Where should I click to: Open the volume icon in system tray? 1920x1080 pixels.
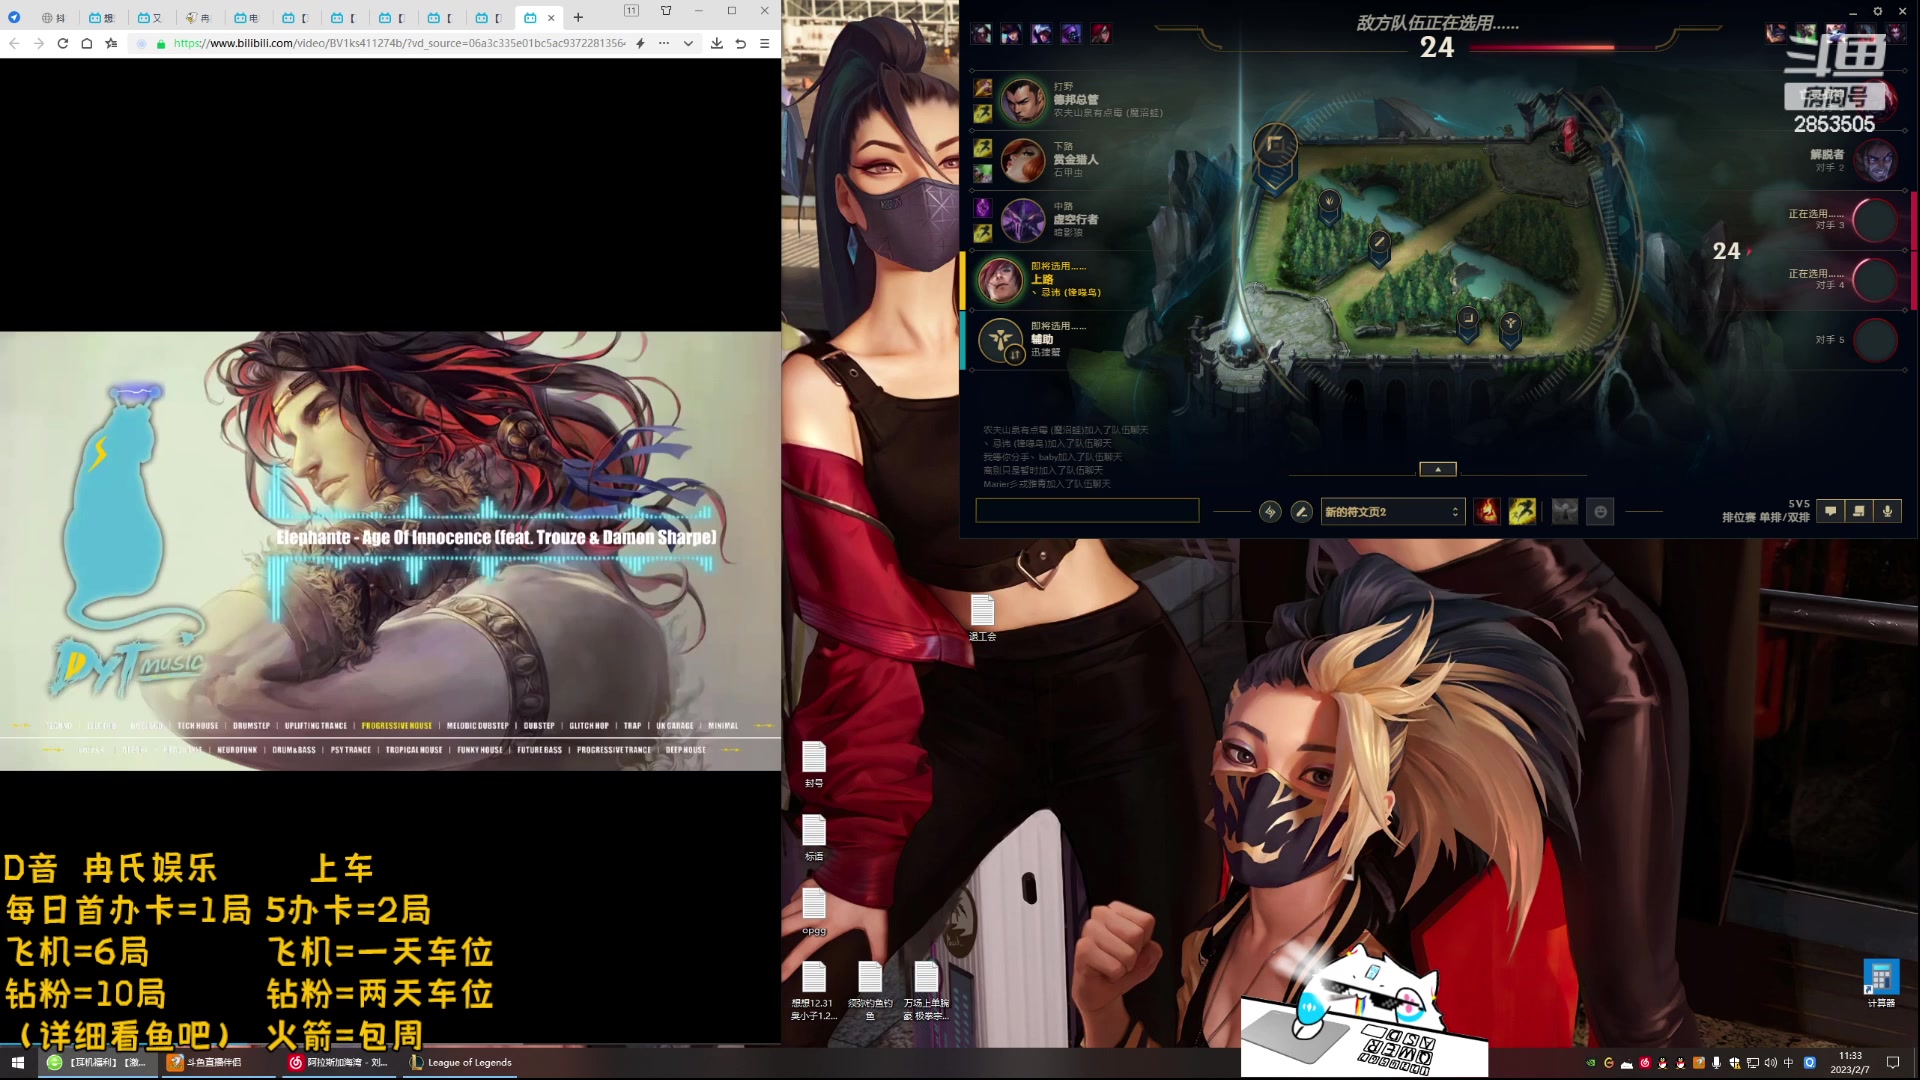coord(1770,1063)
